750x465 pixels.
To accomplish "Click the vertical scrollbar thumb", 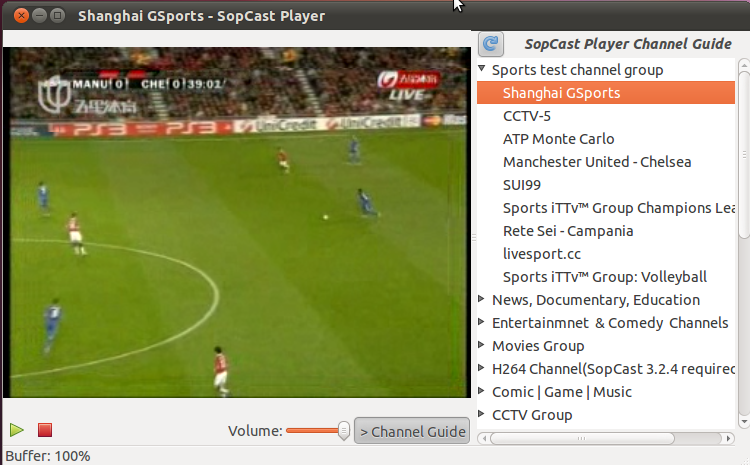I will (x=744, y=154).
